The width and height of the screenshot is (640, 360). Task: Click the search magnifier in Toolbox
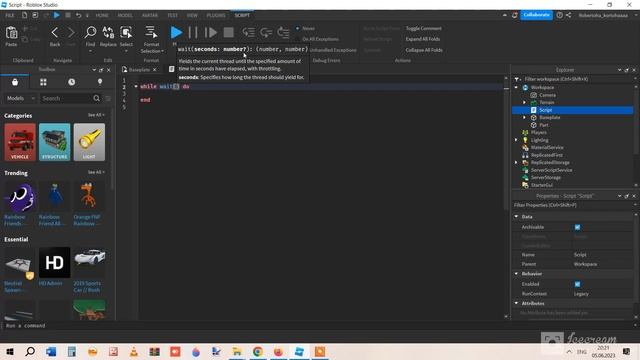[96, 98]
